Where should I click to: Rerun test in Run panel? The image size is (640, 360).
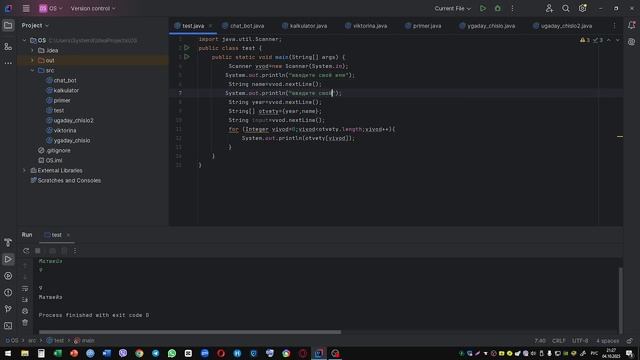coord(26,251)
